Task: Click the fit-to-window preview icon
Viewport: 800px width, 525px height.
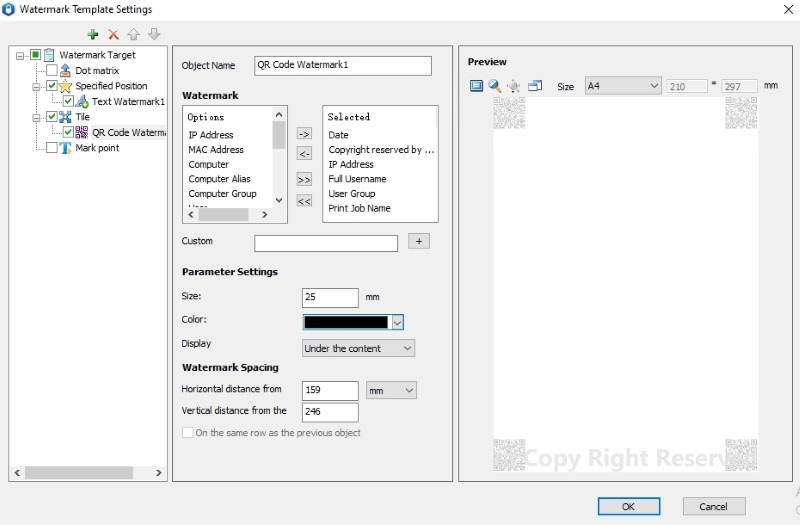Action: point(476,86)
